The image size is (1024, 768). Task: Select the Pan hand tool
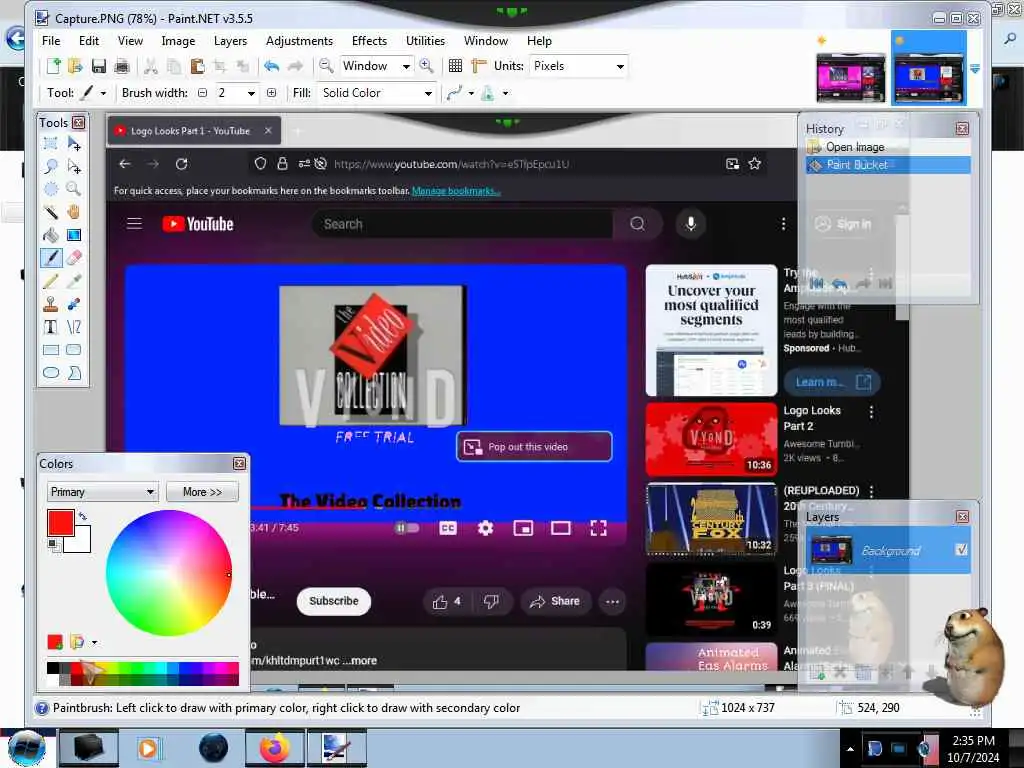[74, 212]
